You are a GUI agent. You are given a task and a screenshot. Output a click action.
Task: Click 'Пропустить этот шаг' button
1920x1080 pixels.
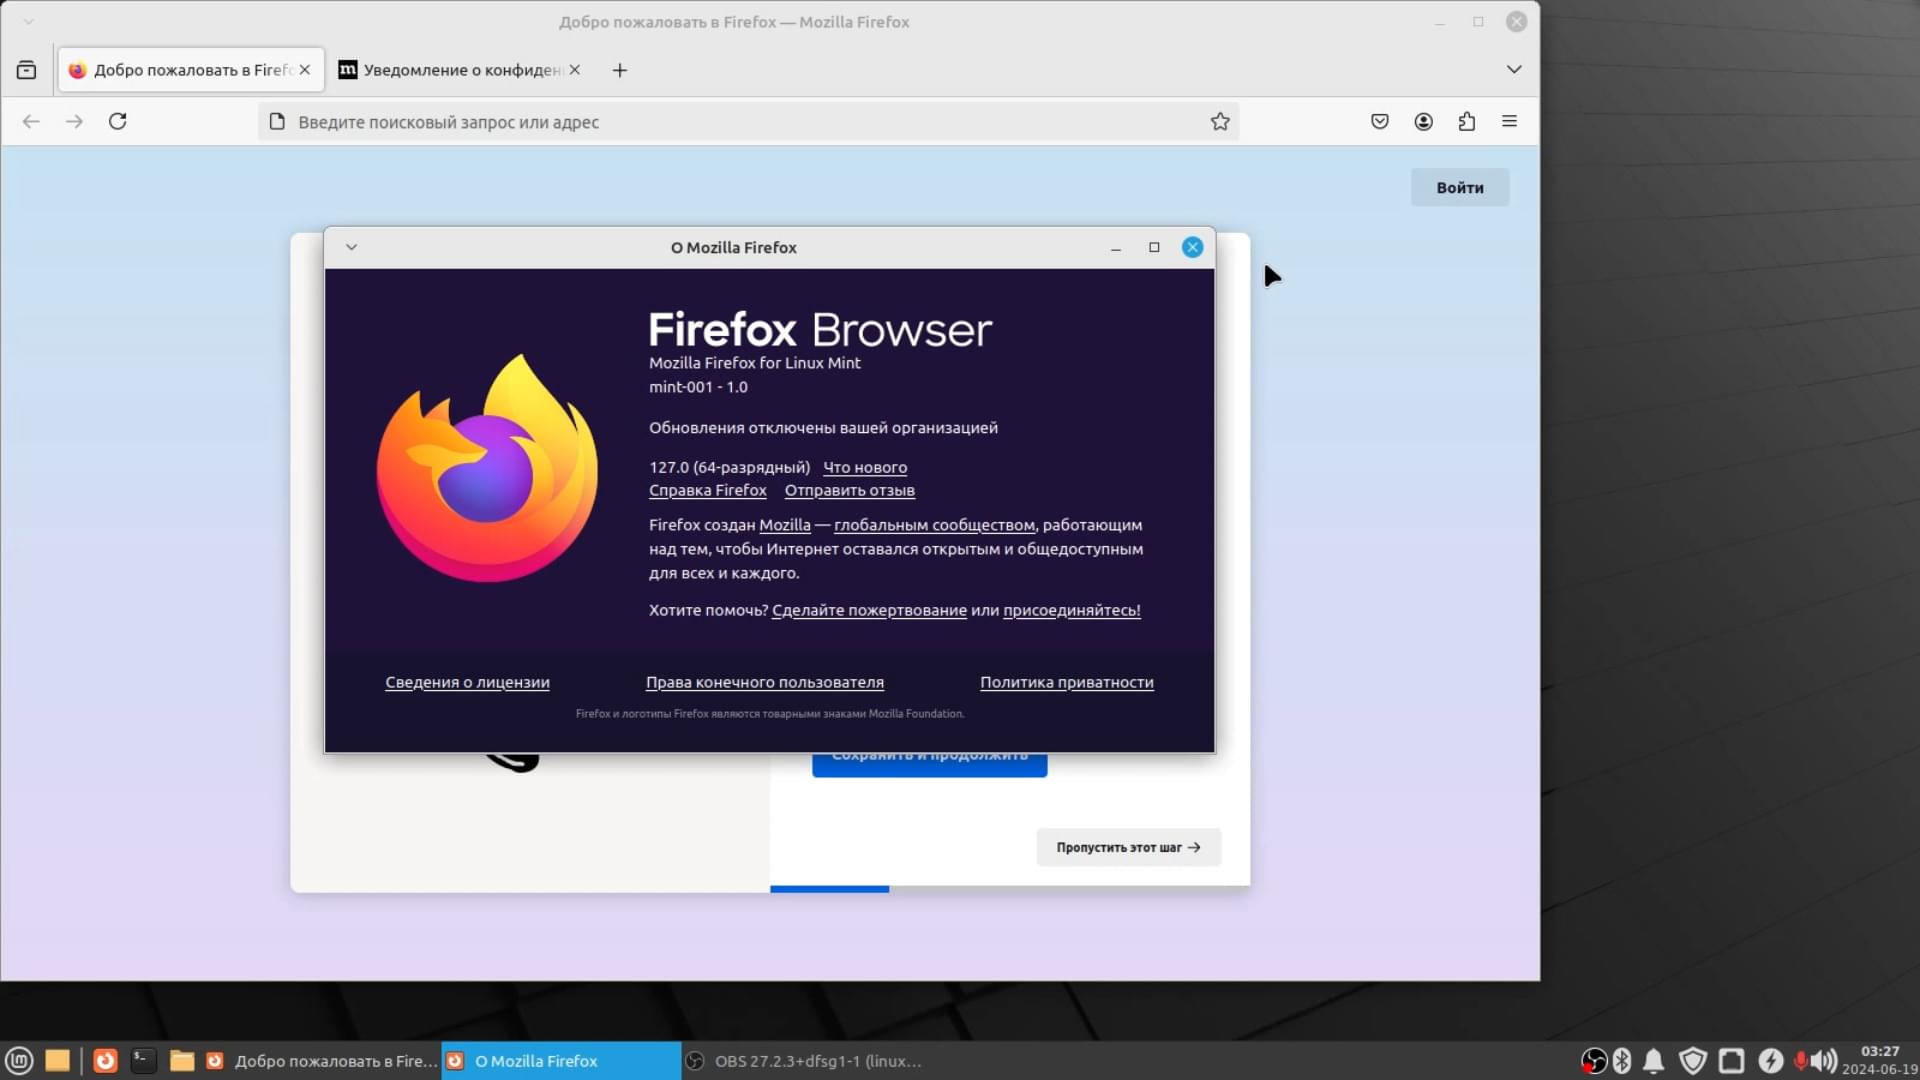point(1128,847)
